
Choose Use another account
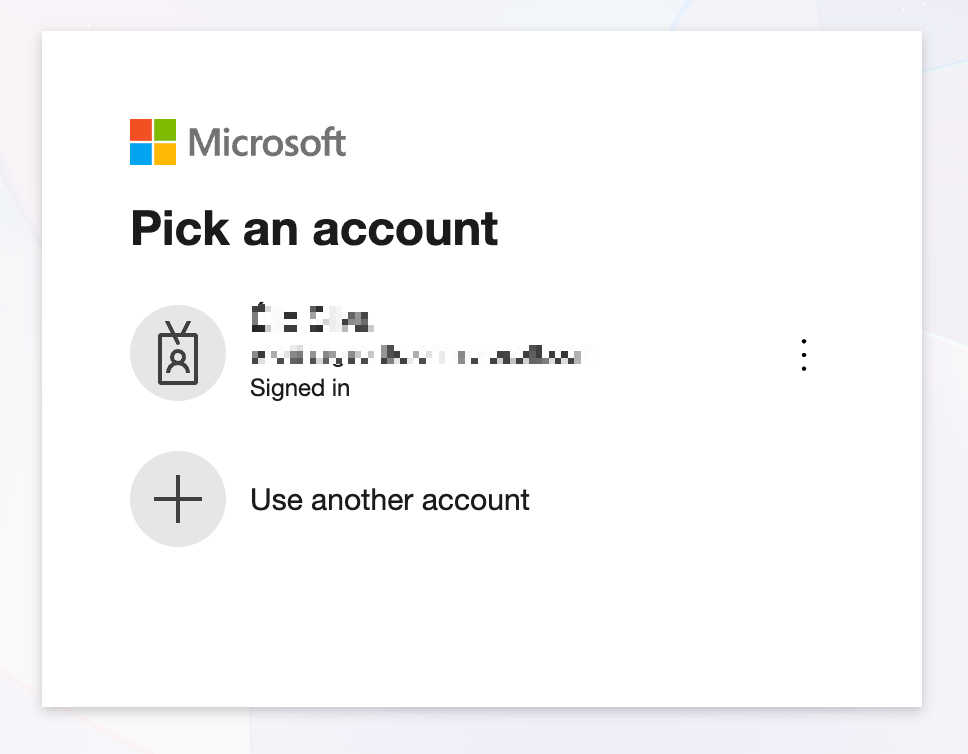pyautogui.click(x=390, y=500)
